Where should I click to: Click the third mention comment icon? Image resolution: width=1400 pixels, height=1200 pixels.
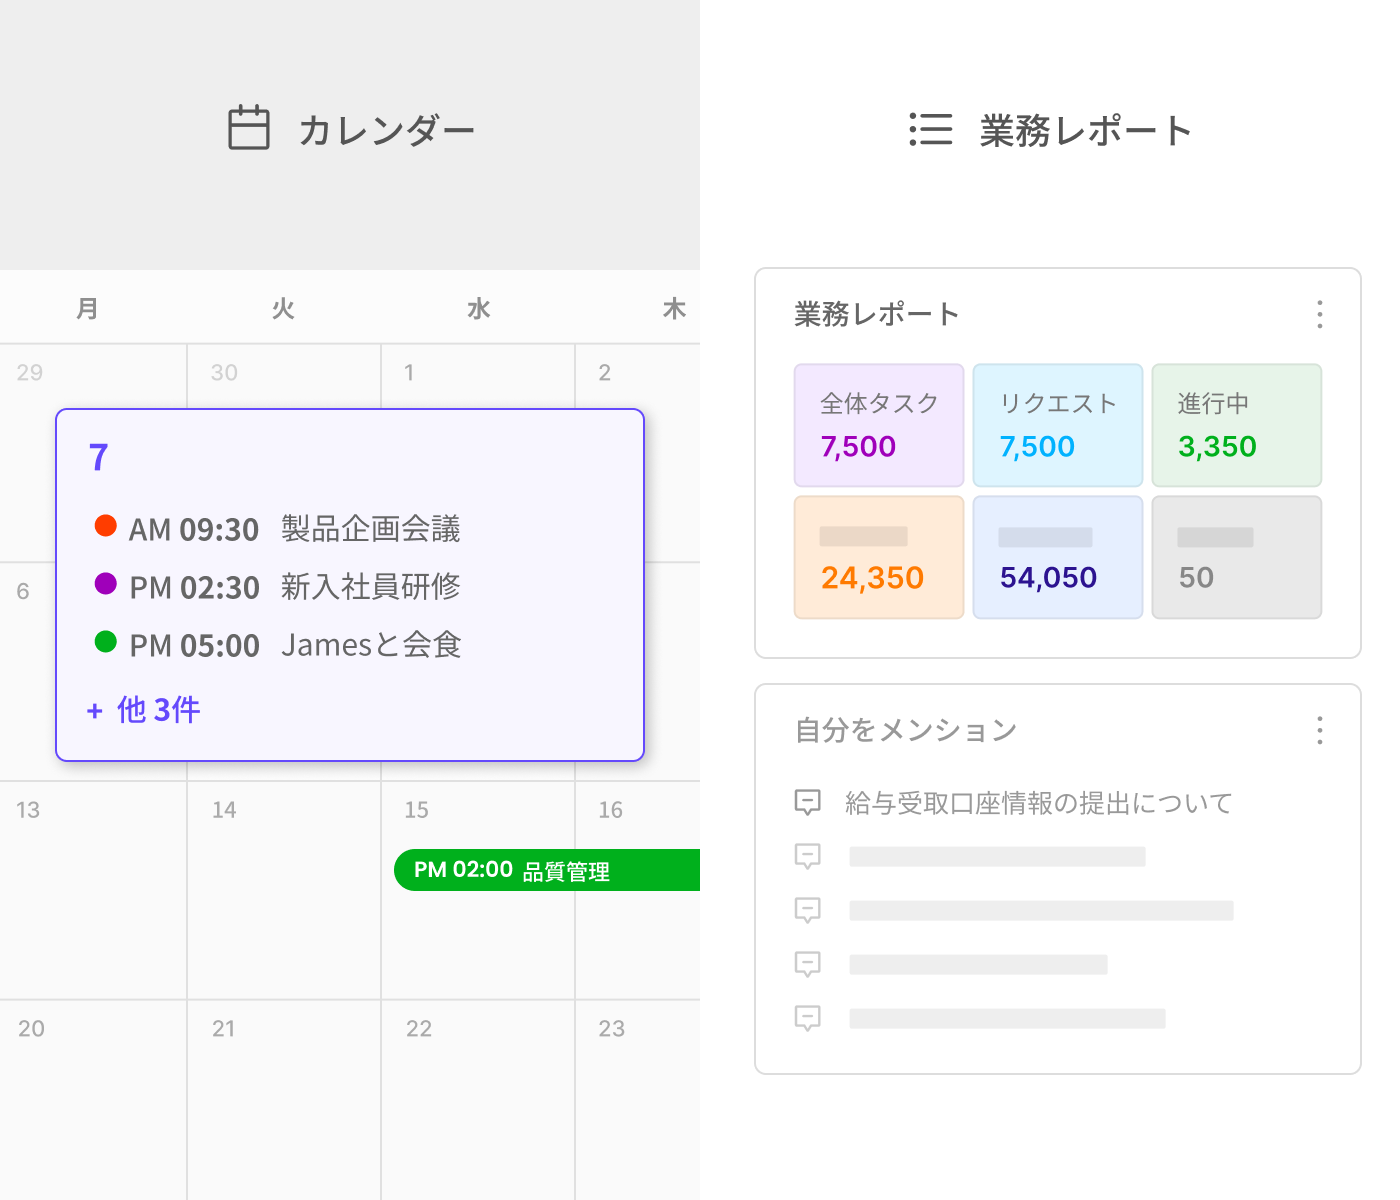(x=807, y=910)
